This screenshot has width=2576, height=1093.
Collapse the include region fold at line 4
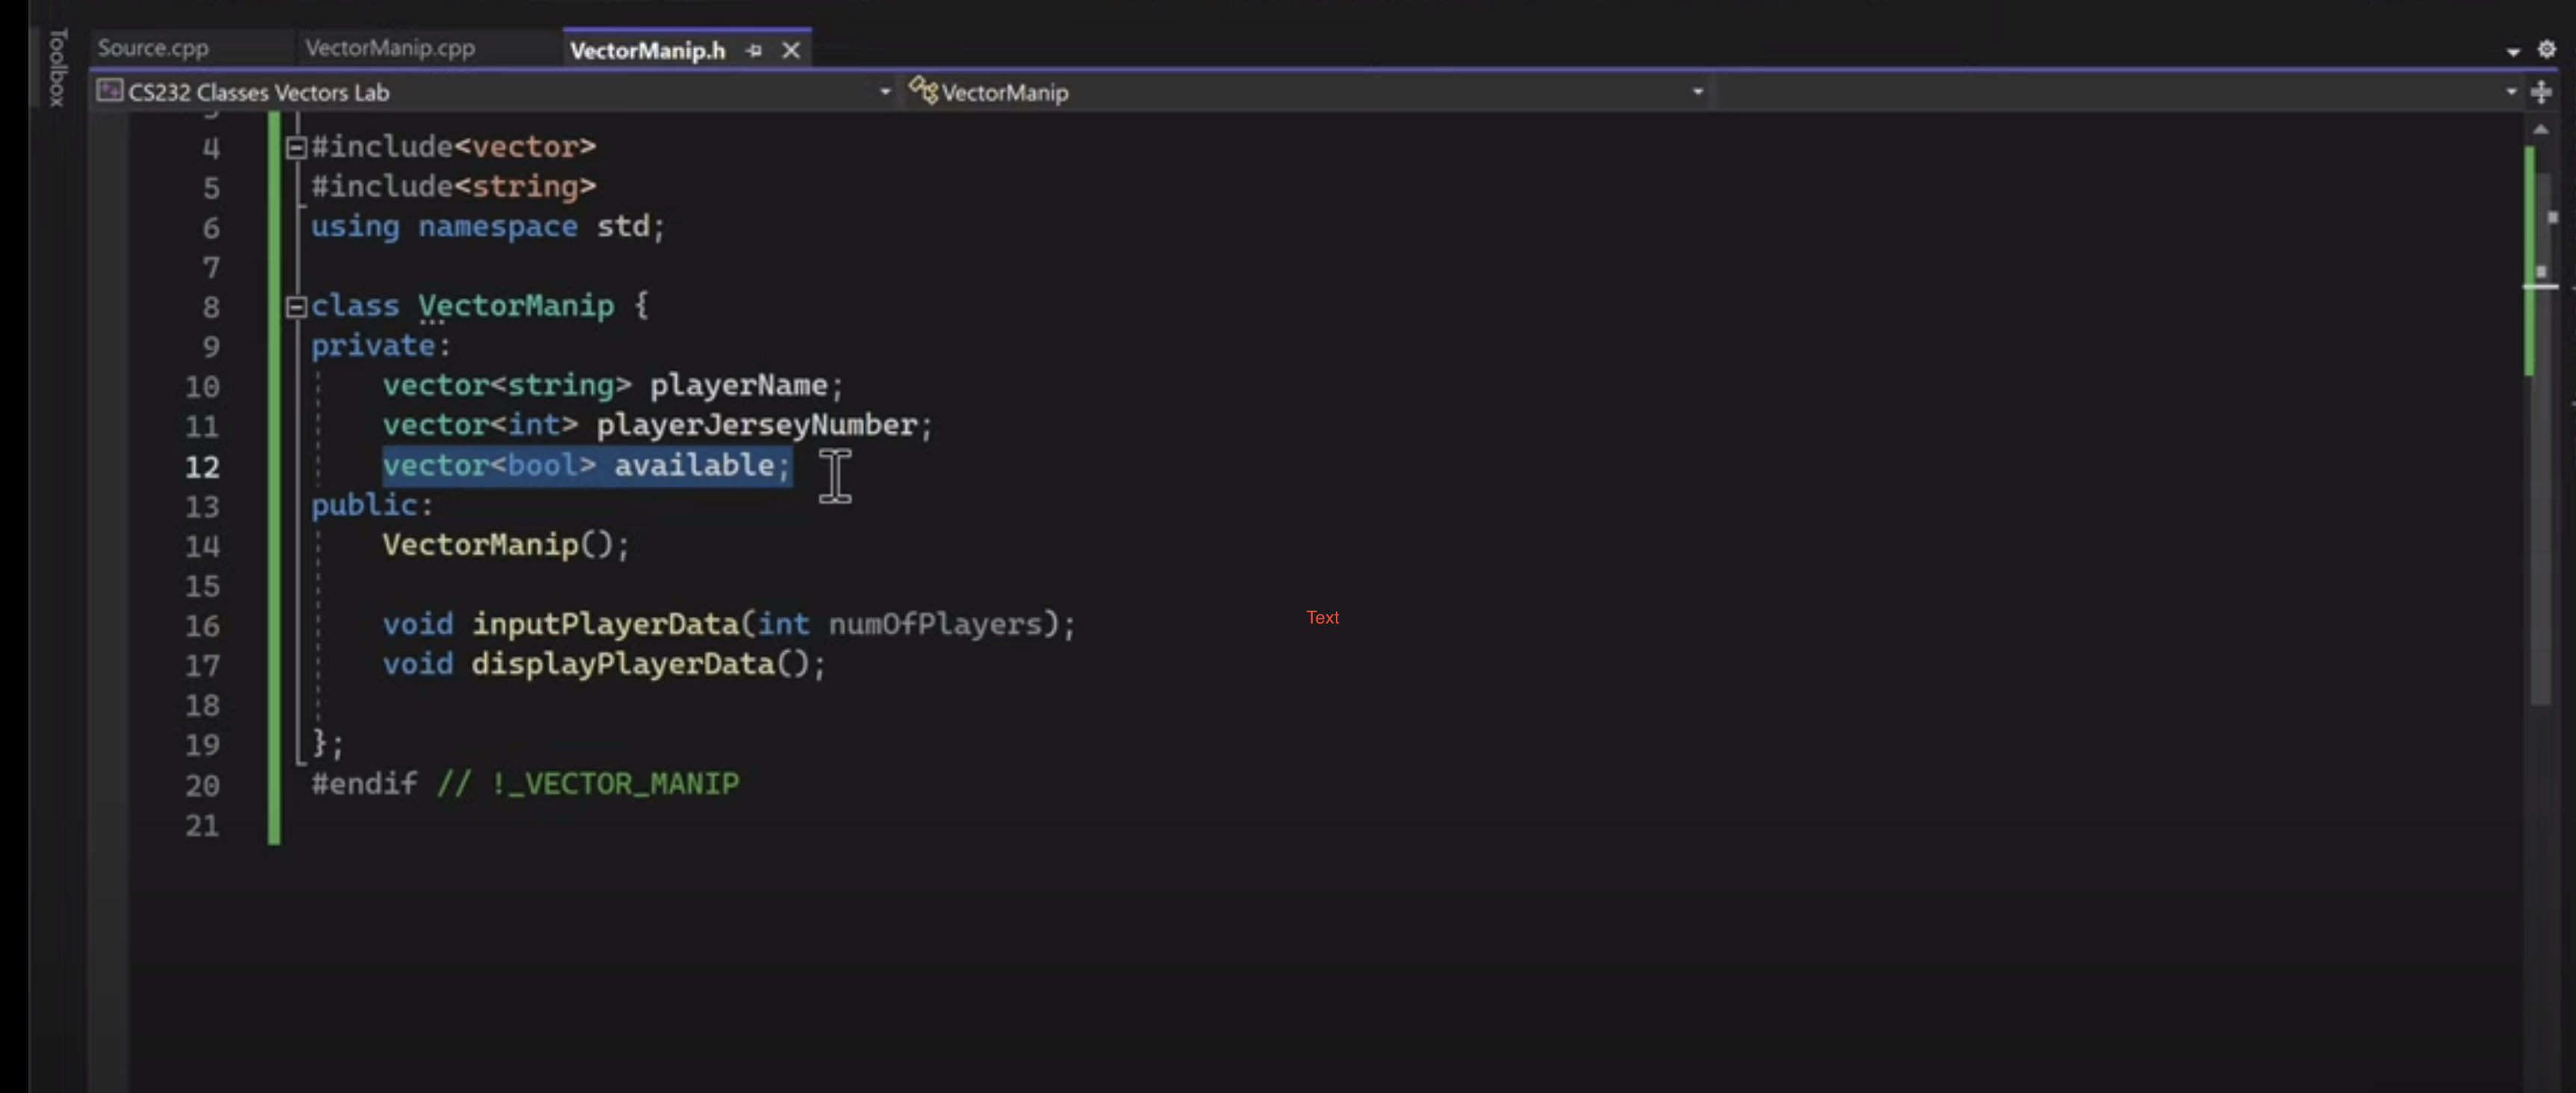click(296, 147)
